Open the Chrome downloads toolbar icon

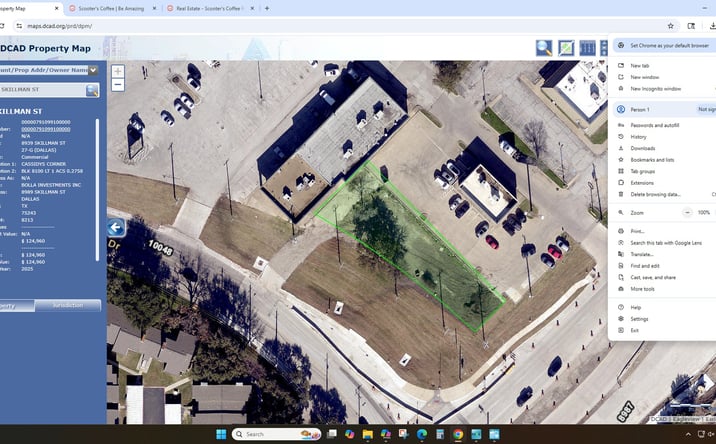coord(712,26)
